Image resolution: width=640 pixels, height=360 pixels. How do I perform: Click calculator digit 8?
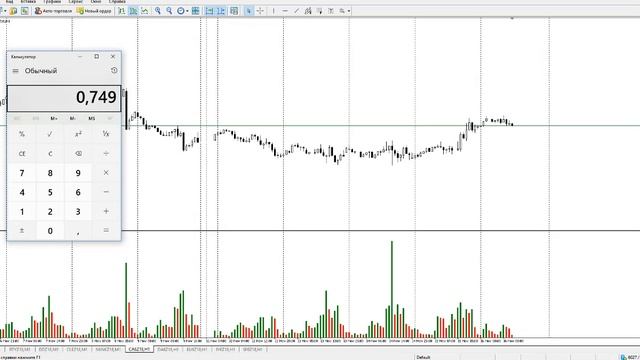pyautogui.click(x=50, y=173)
